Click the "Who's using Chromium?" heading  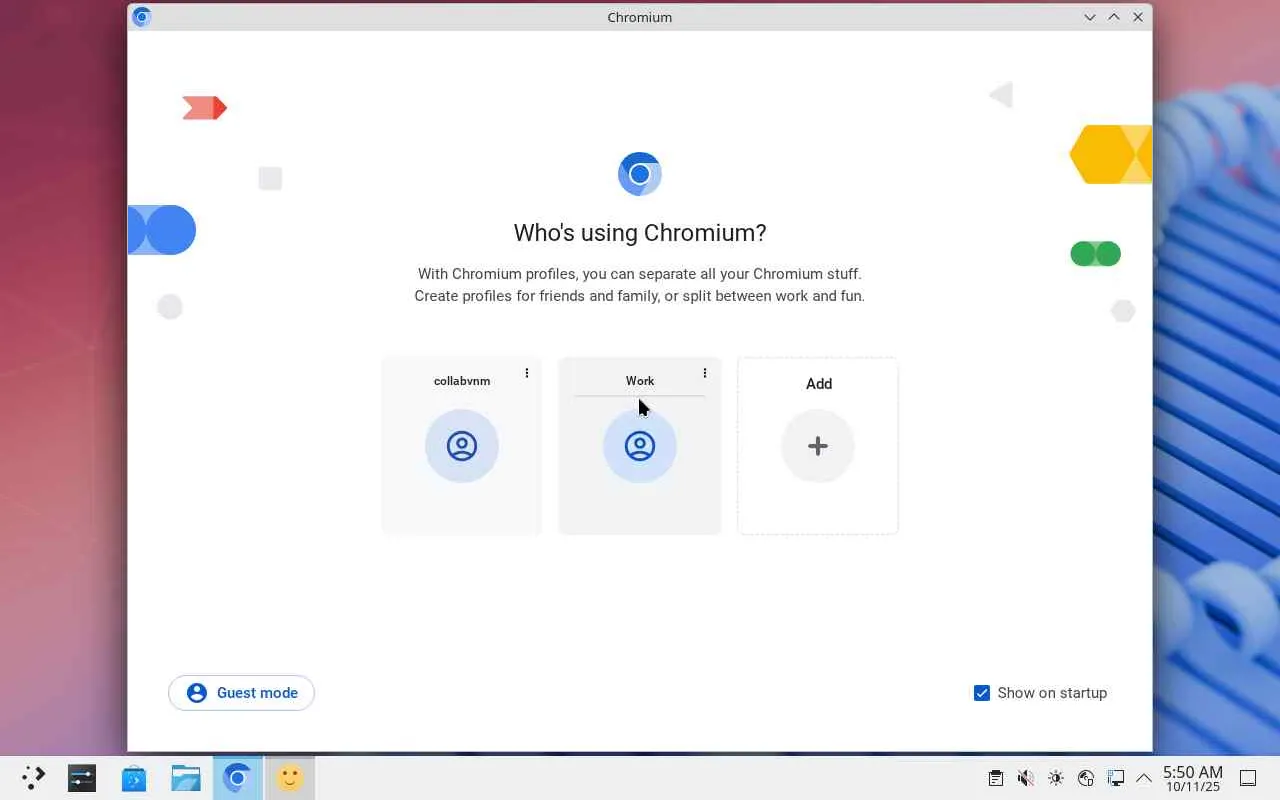pos(640,233)
